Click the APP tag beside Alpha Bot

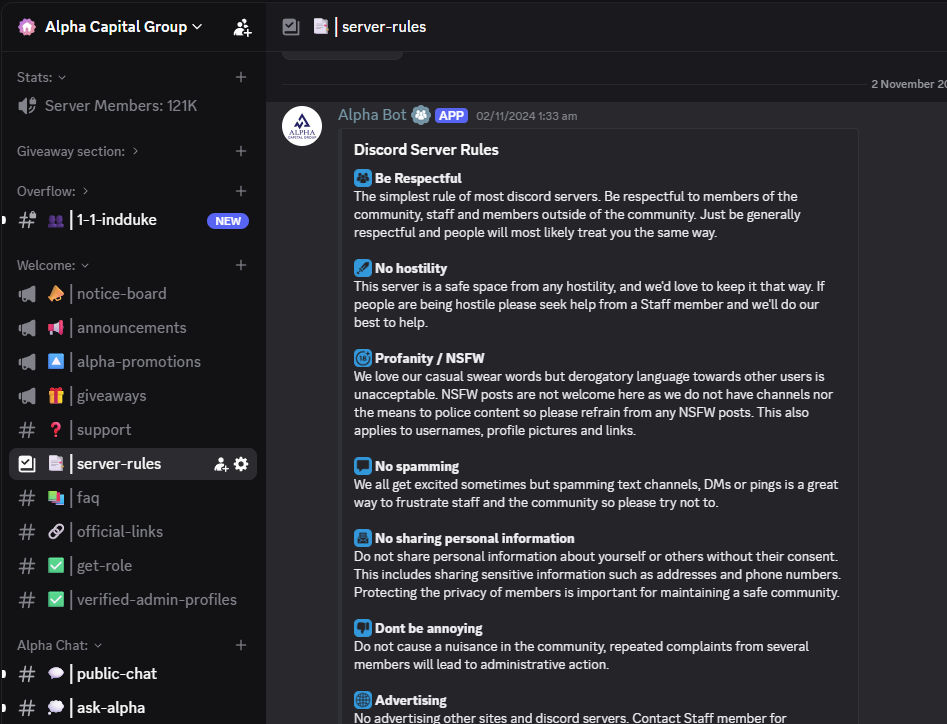451,115
